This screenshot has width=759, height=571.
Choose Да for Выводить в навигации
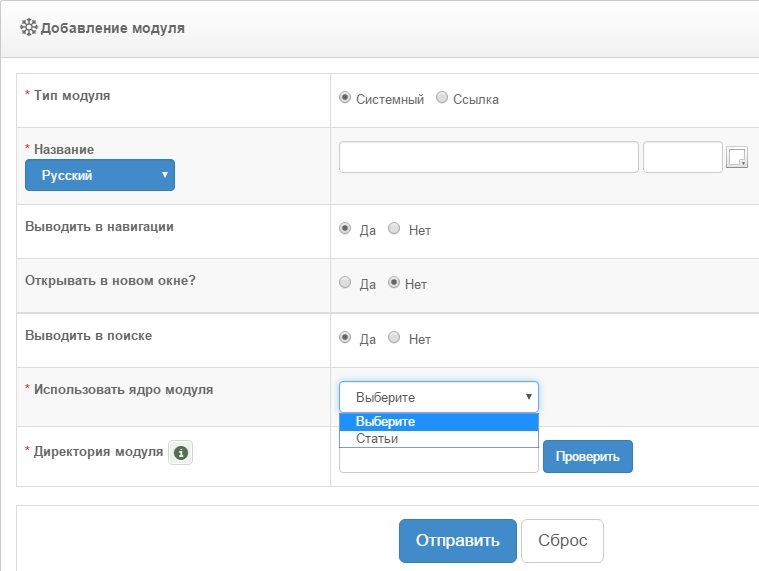pyautogui.click(x=345, y=228)
